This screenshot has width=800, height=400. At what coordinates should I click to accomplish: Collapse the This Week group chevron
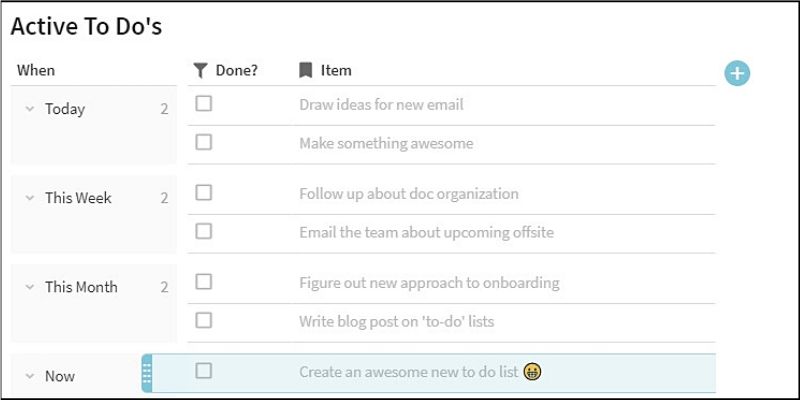(30, 198)
